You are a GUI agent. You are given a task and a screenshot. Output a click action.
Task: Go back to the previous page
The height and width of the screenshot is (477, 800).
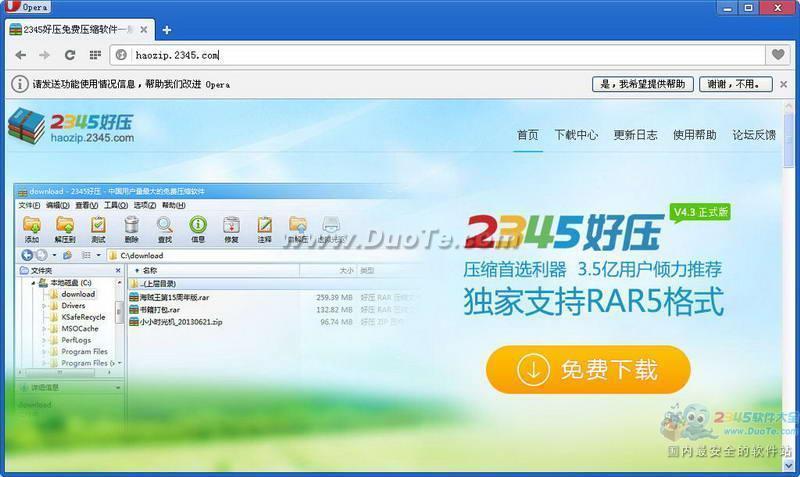click(x=21, y=55)
